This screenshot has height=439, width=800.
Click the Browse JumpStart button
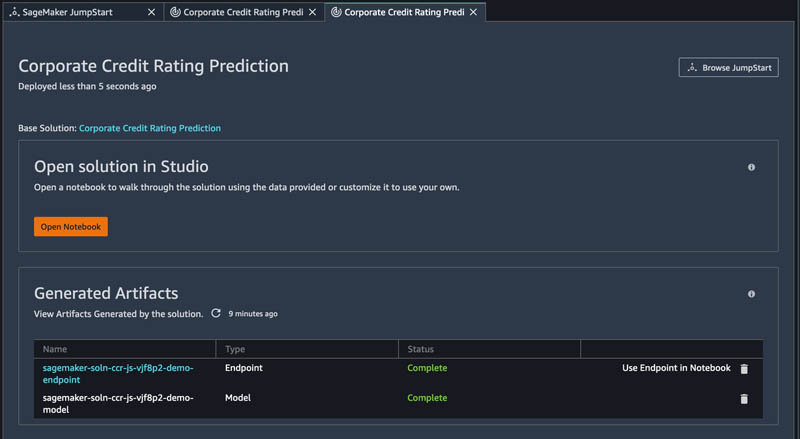729,67
